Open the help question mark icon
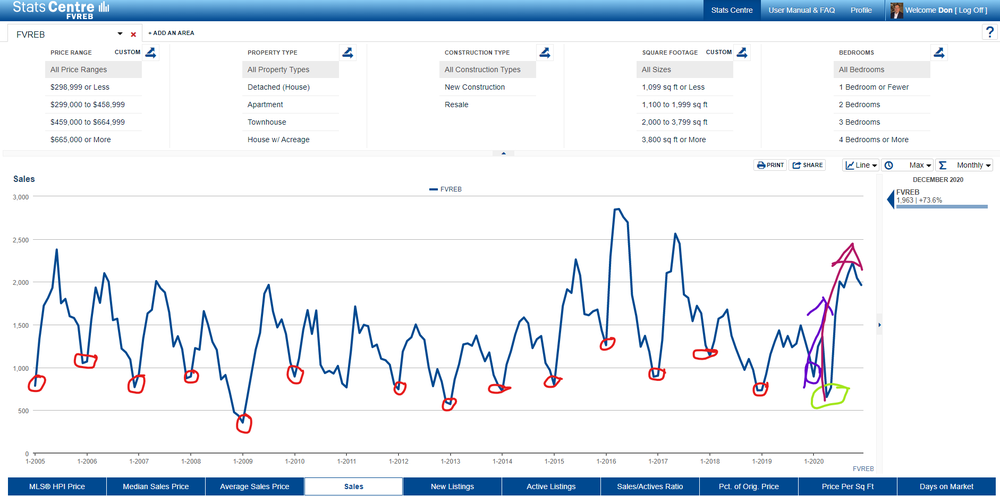 point(990,33)
